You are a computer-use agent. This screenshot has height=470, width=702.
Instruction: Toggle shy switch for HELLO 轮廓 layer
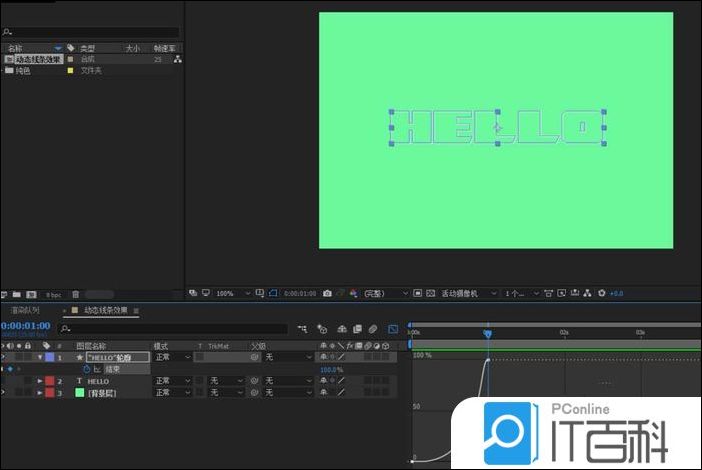(x=323, y=357)
